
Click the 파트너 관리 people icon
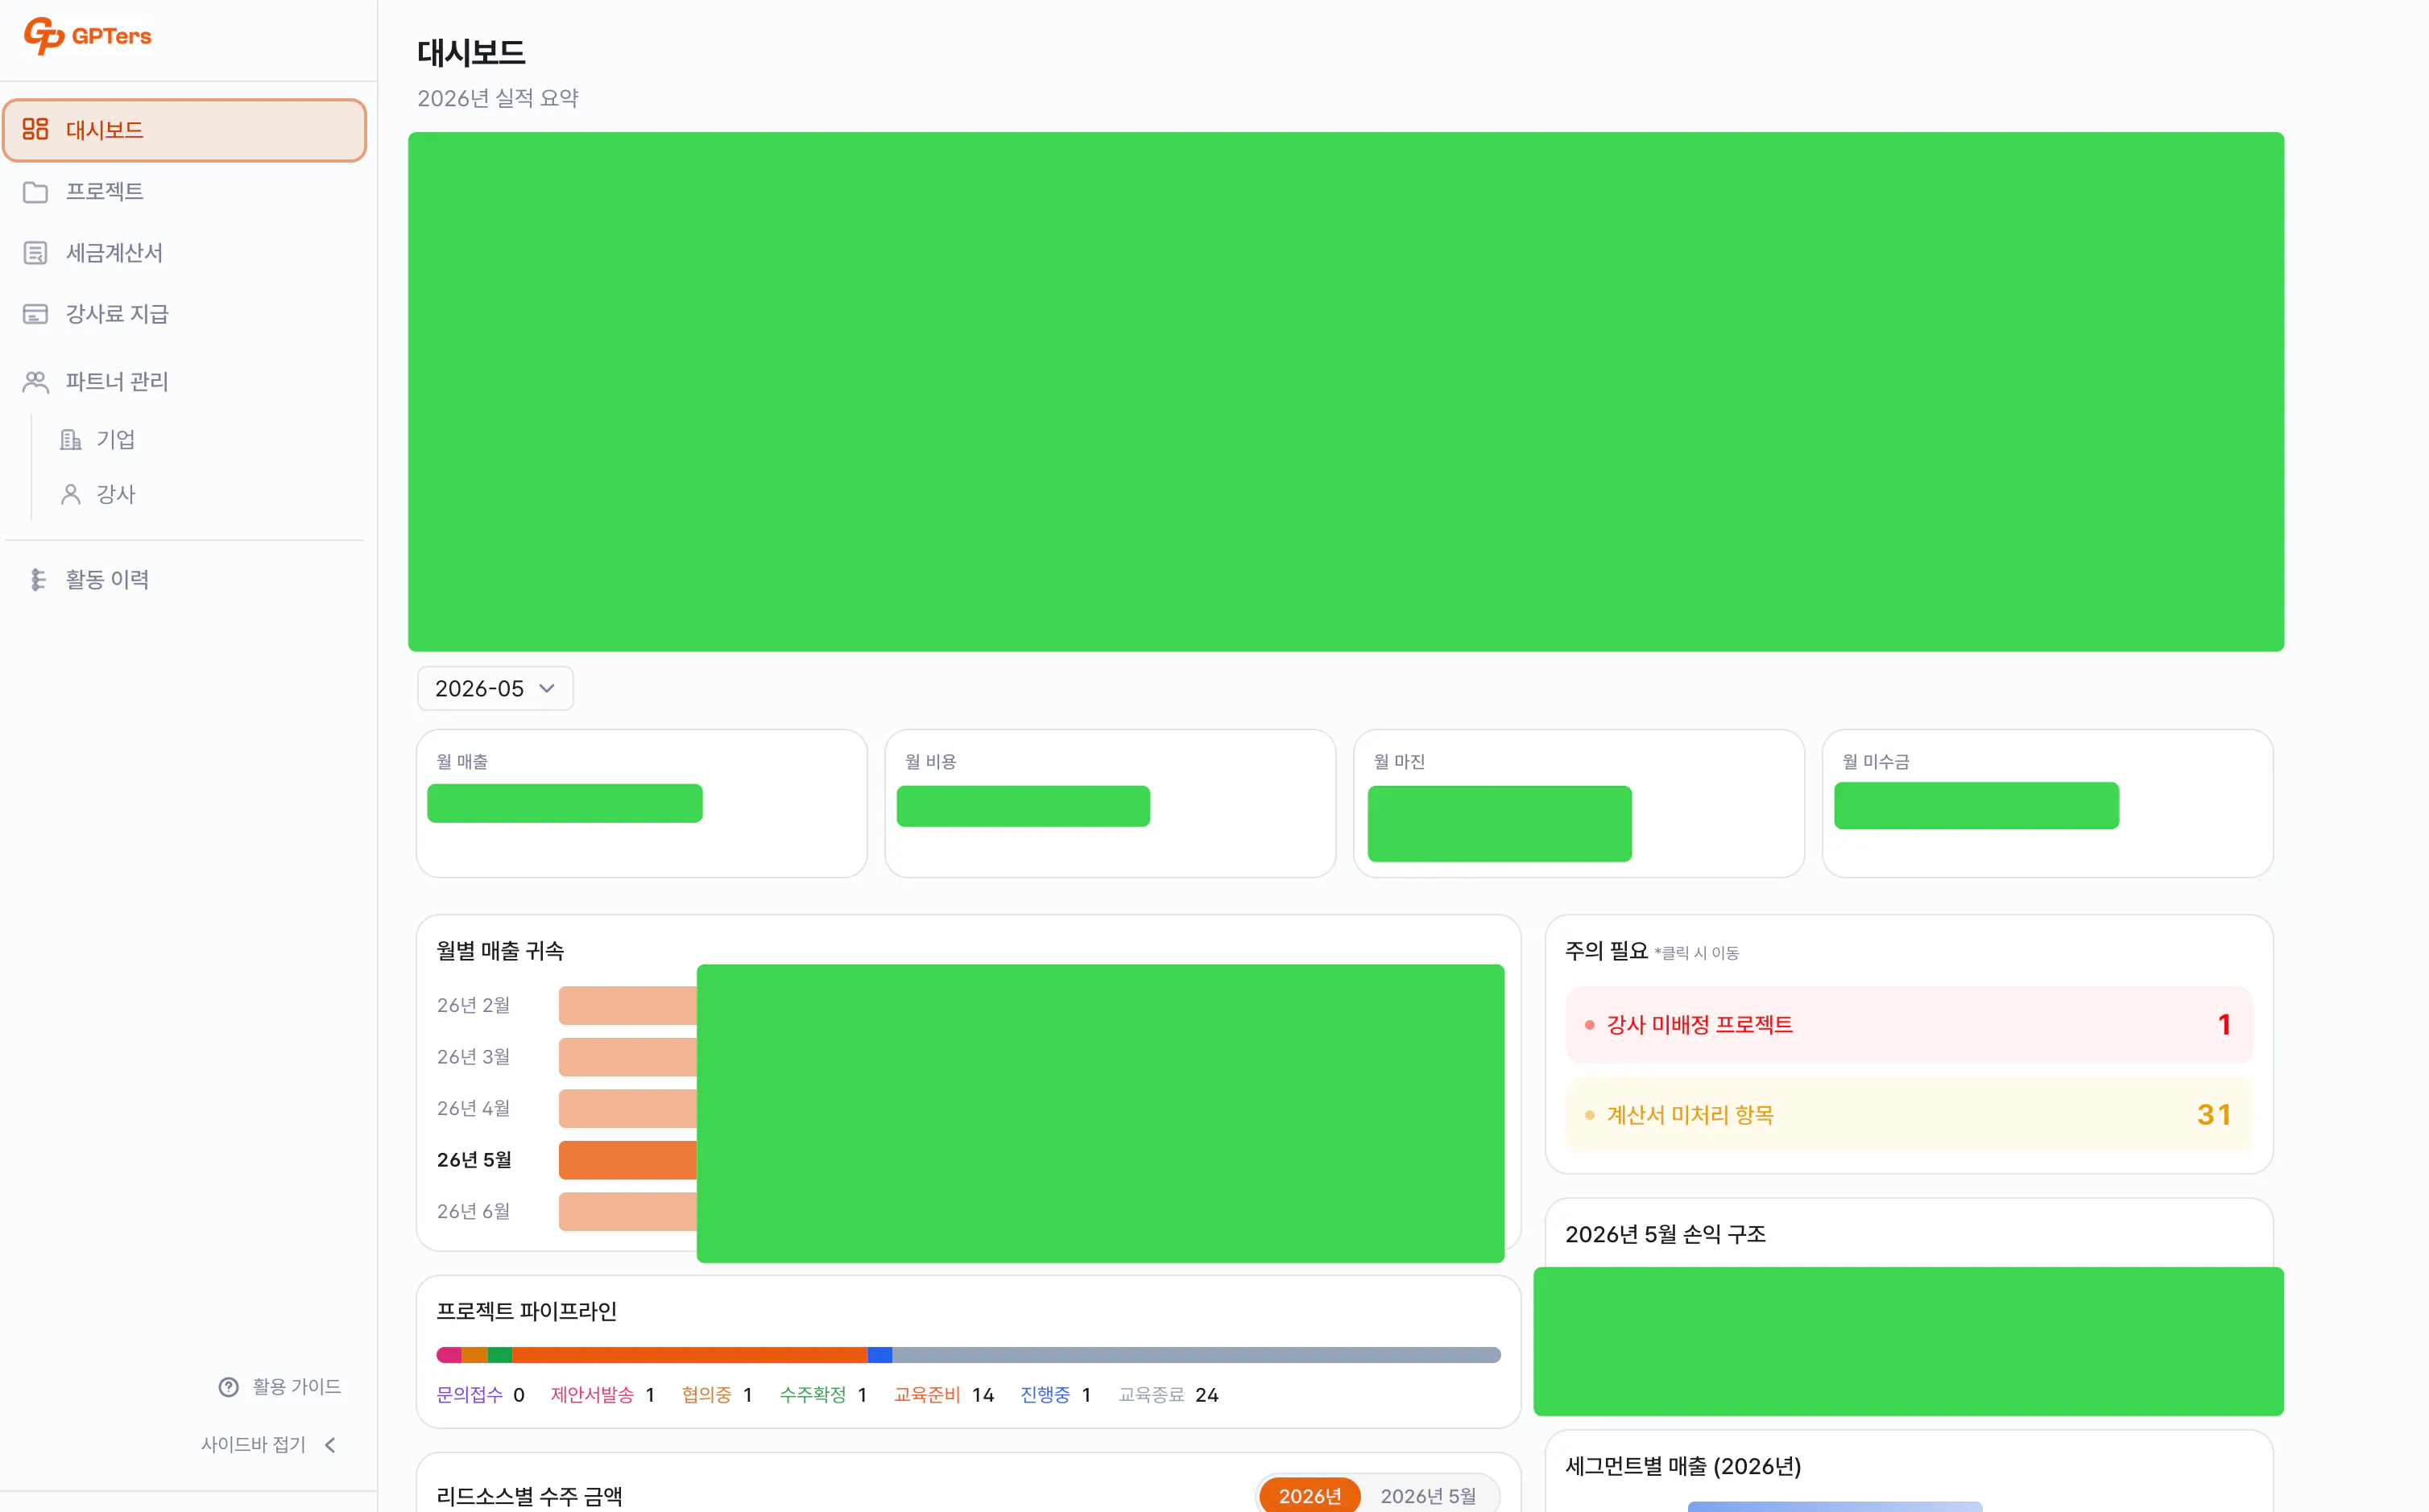(x=36, y=381)
